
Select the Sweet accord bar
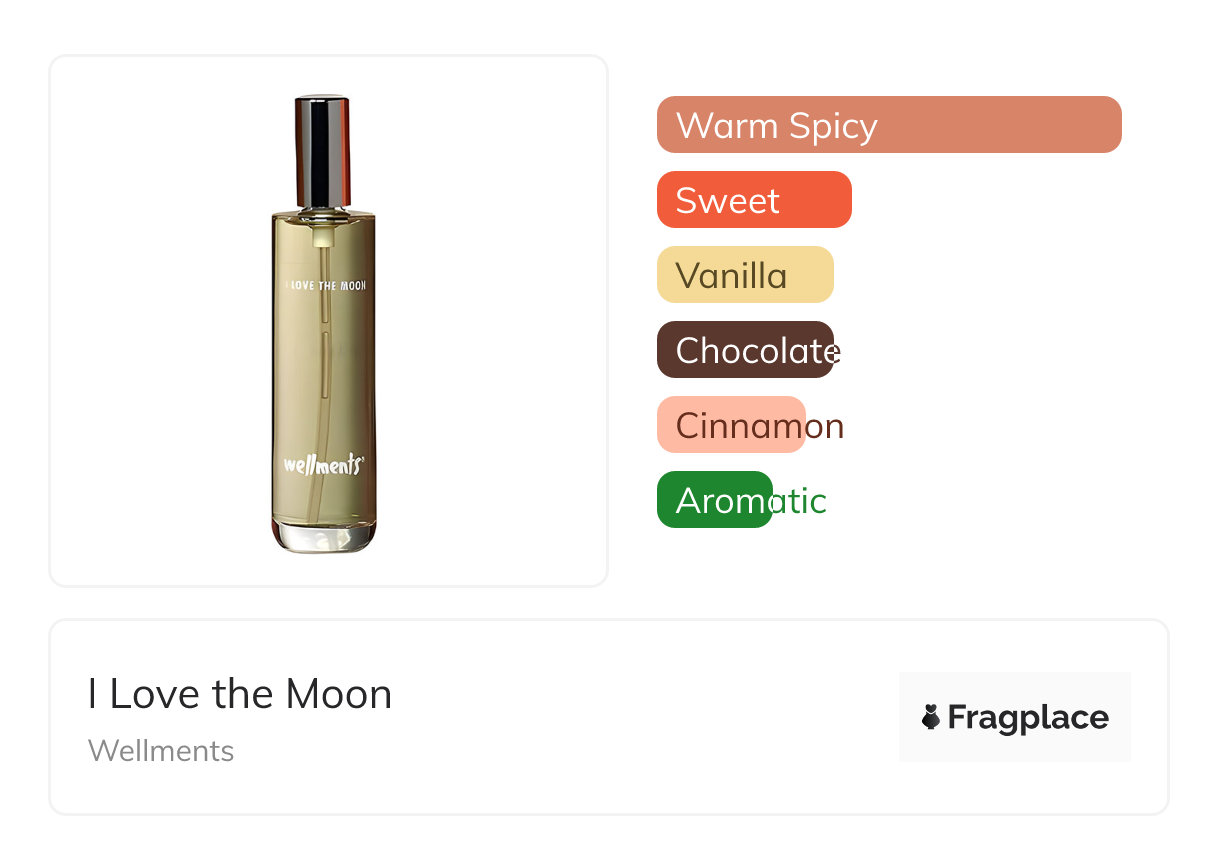point(753,200)
